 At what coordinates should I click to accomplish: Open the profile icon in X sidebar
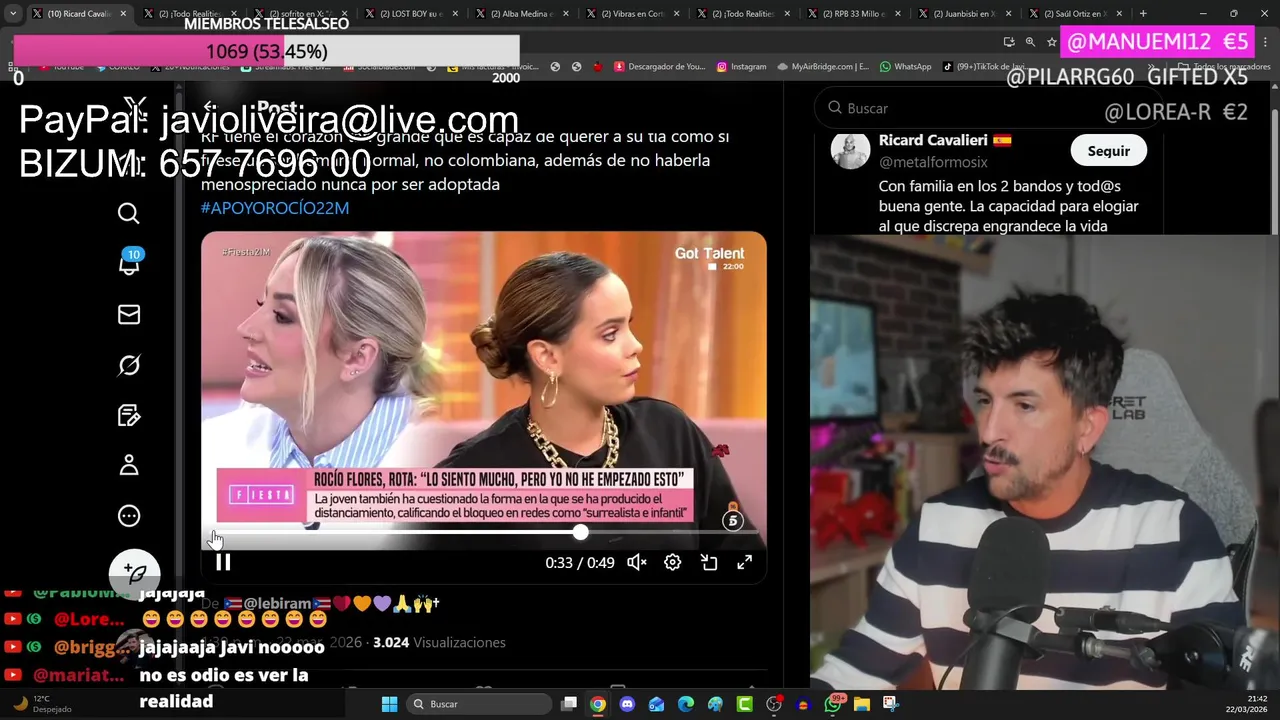(129, 465)
